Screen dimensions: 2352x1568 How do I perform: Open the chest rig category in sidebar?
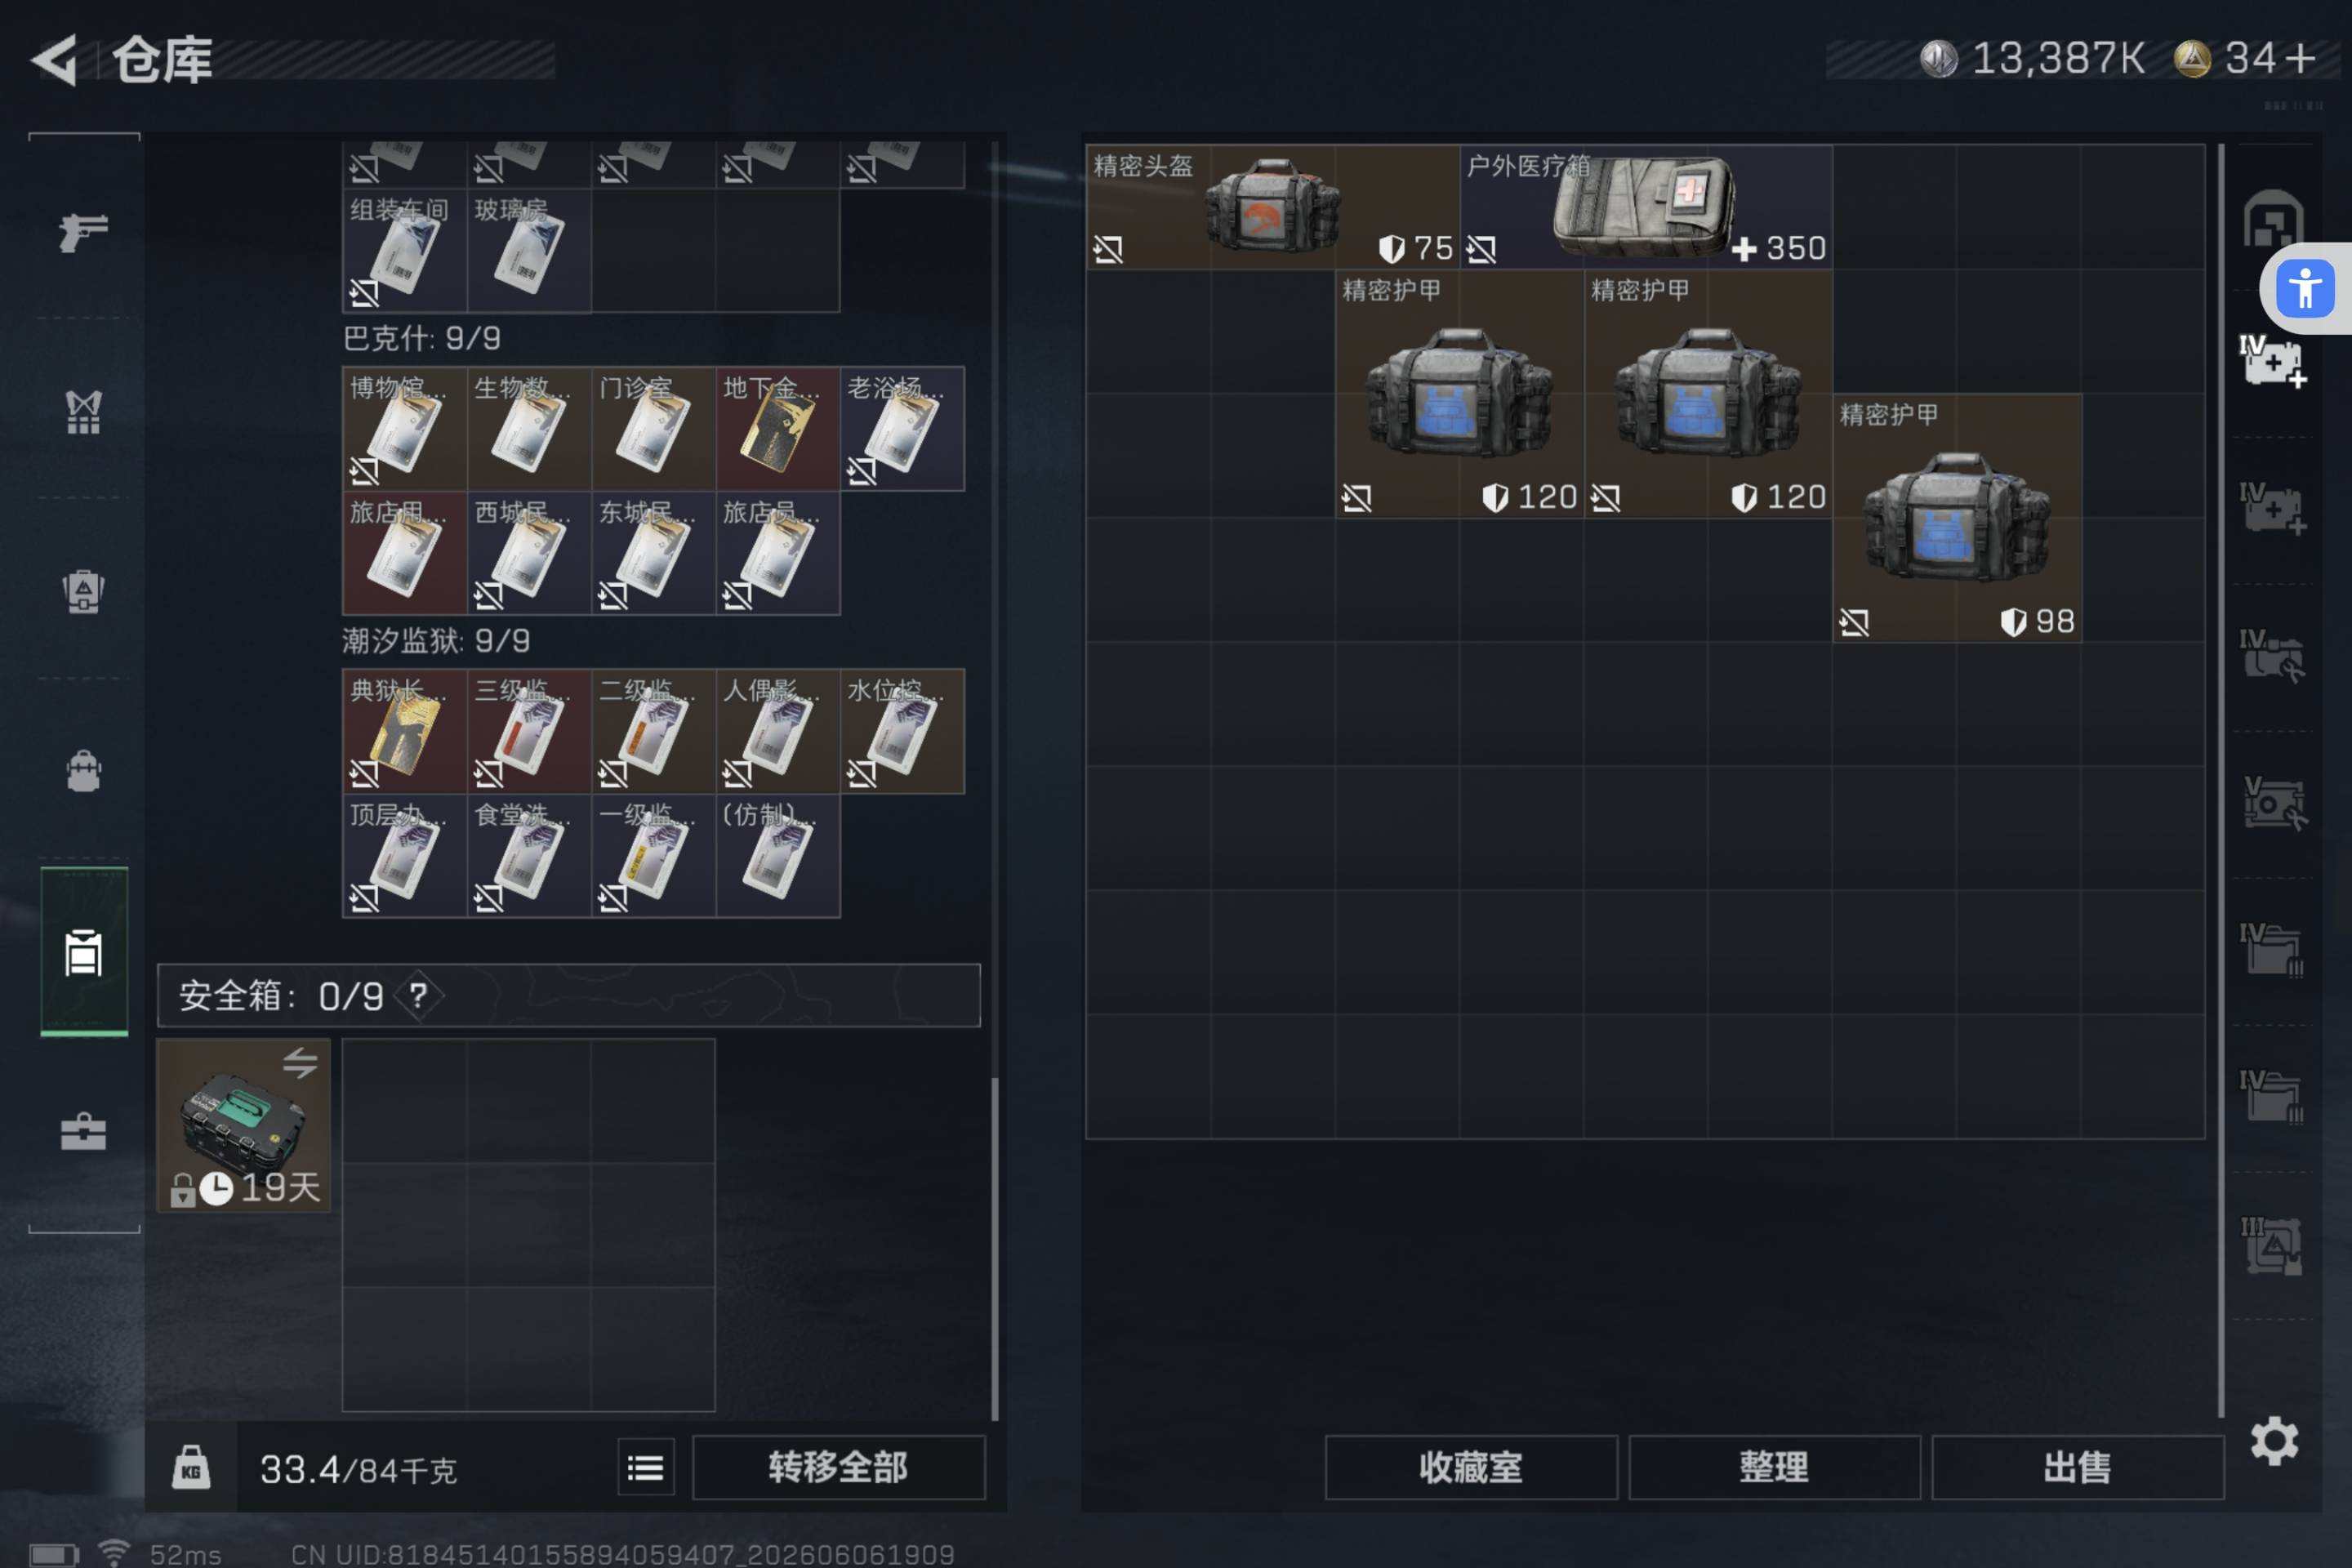coord(83,412)
